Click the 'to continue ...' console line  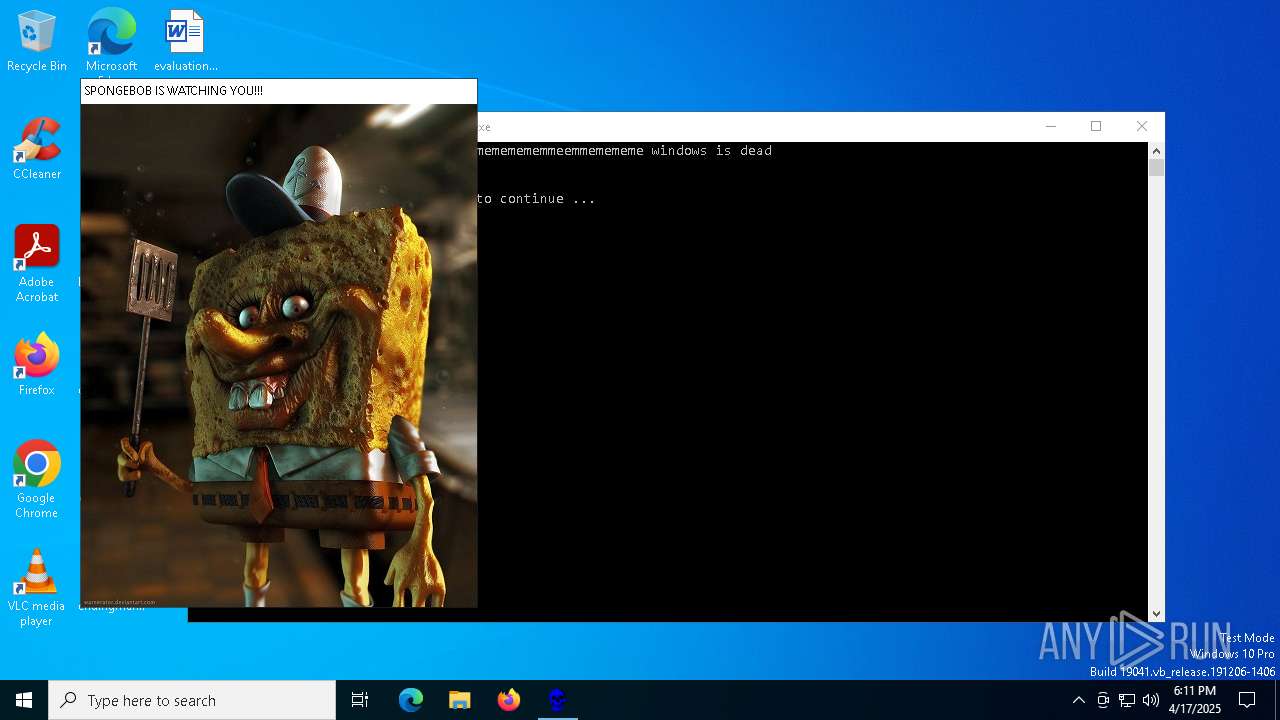click(x=535, y=199)
